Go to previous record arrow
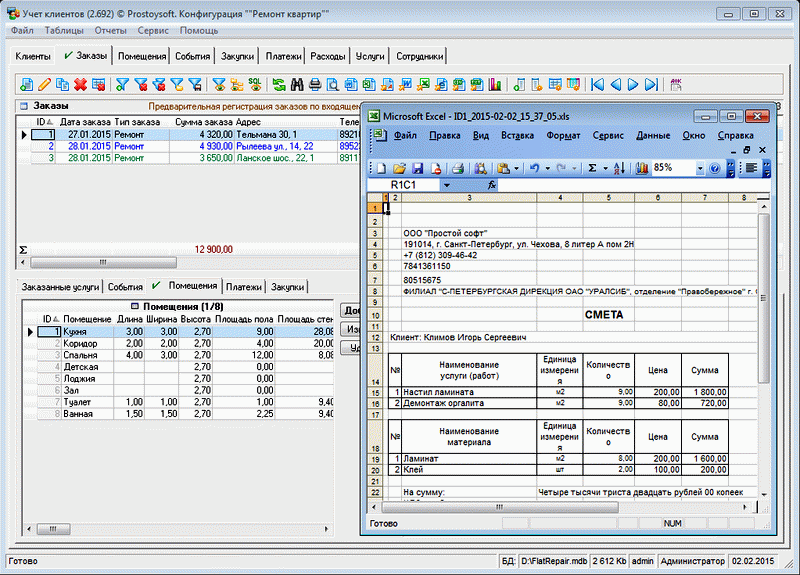Screen dimensions: 800x575 (x=616, y=84)
